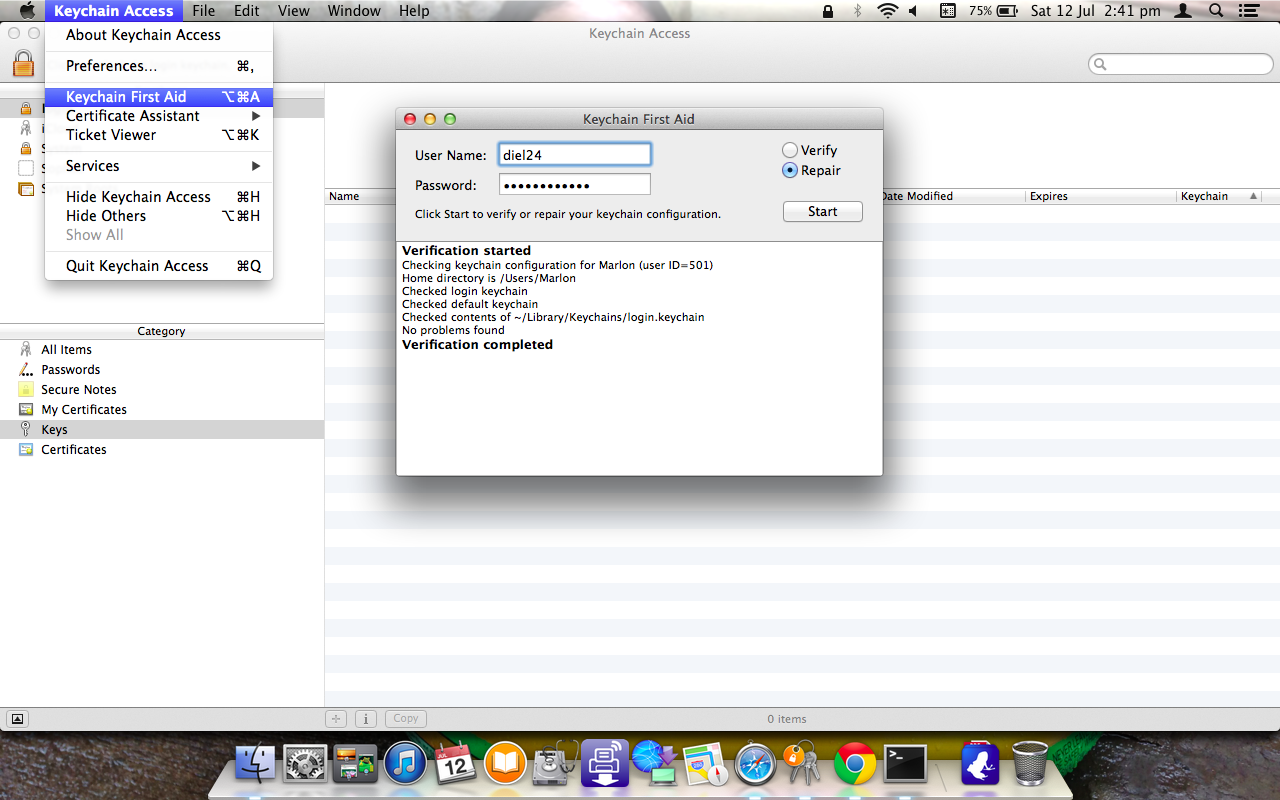Choose Hide Keychain Access
The image size is (1280, 800).
(x=159, y=197)
